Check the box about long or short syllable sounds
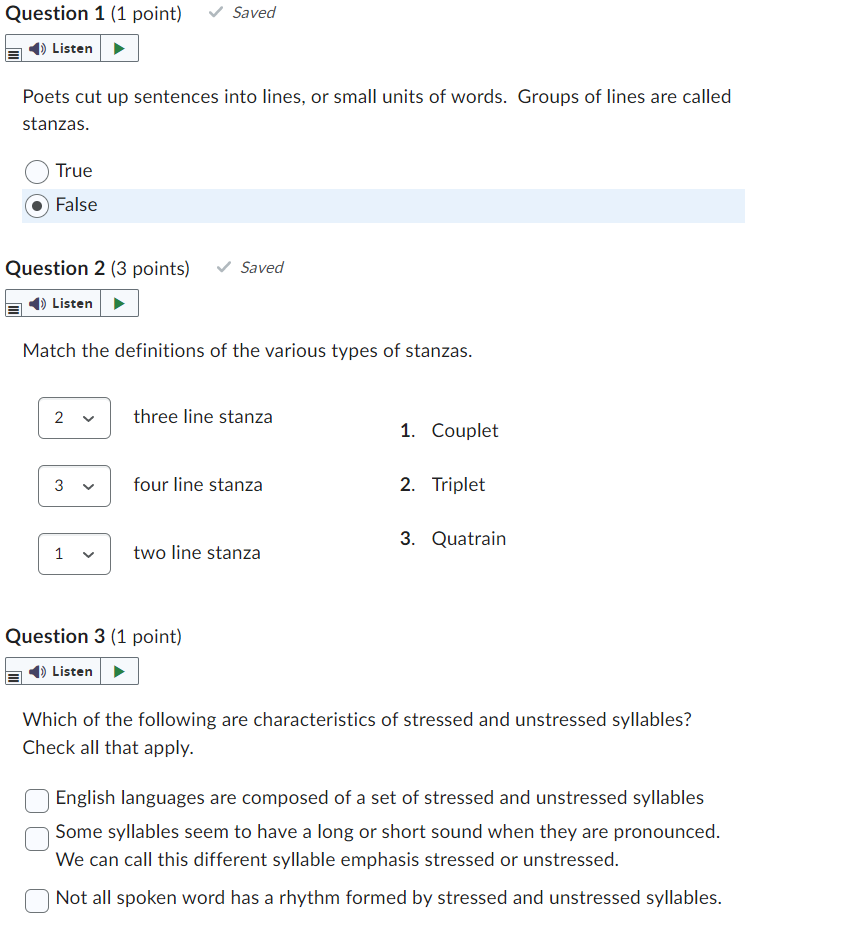This screenshot has height=929, width=861. [x=36, y=839]
